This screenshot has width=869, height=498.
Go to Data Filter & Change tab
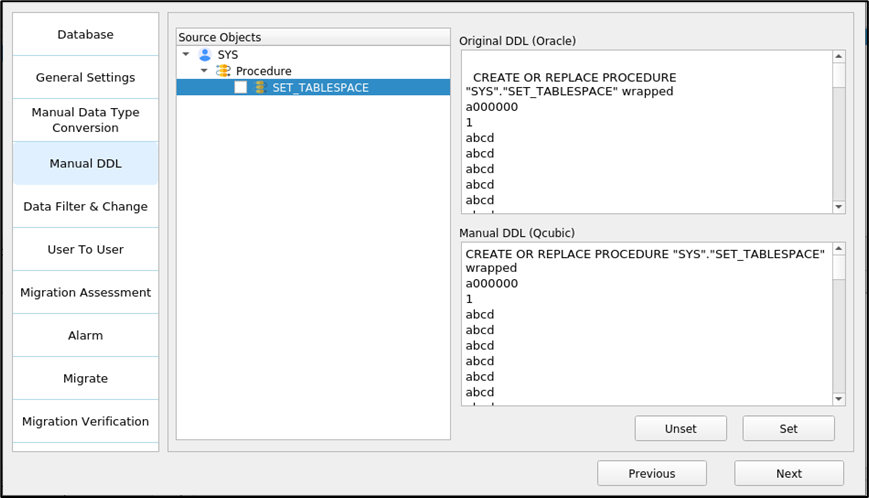(x=85, y=206)
